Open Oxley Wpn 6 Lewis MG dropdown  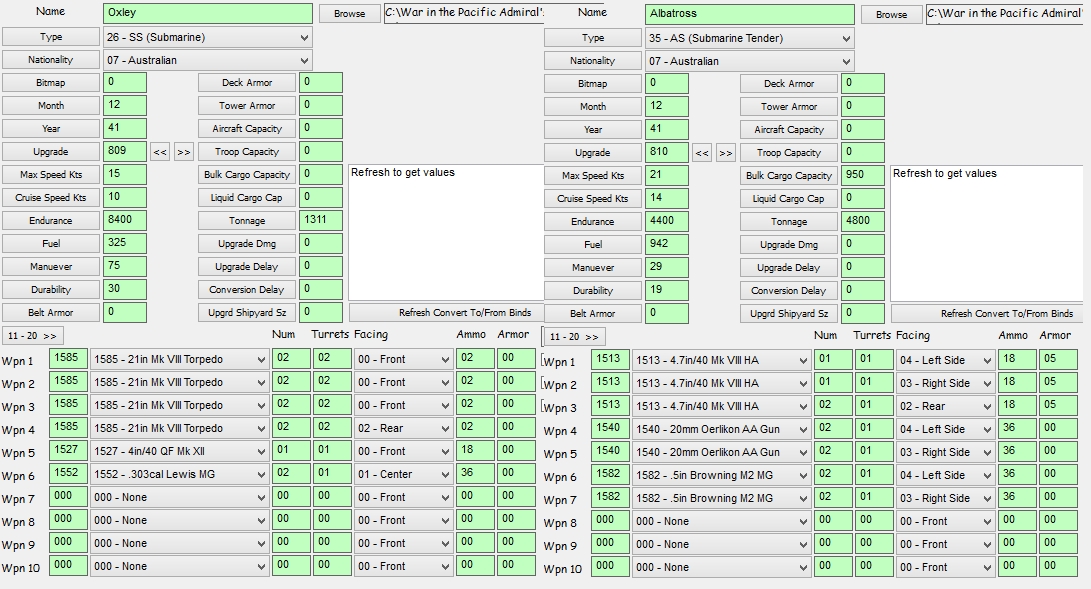(180, 474)
